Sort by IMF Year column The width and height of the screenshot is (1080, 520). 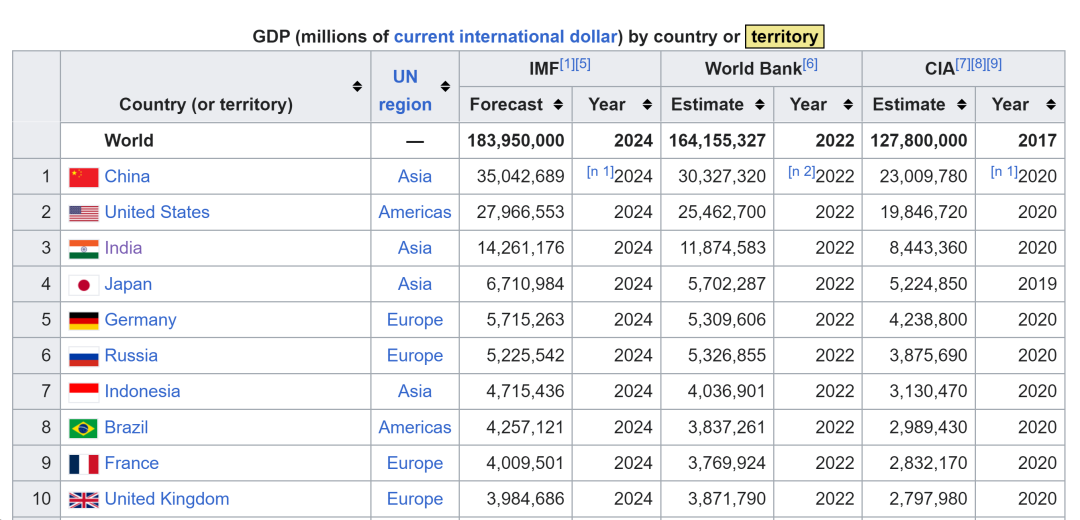(x=647, y=105)
